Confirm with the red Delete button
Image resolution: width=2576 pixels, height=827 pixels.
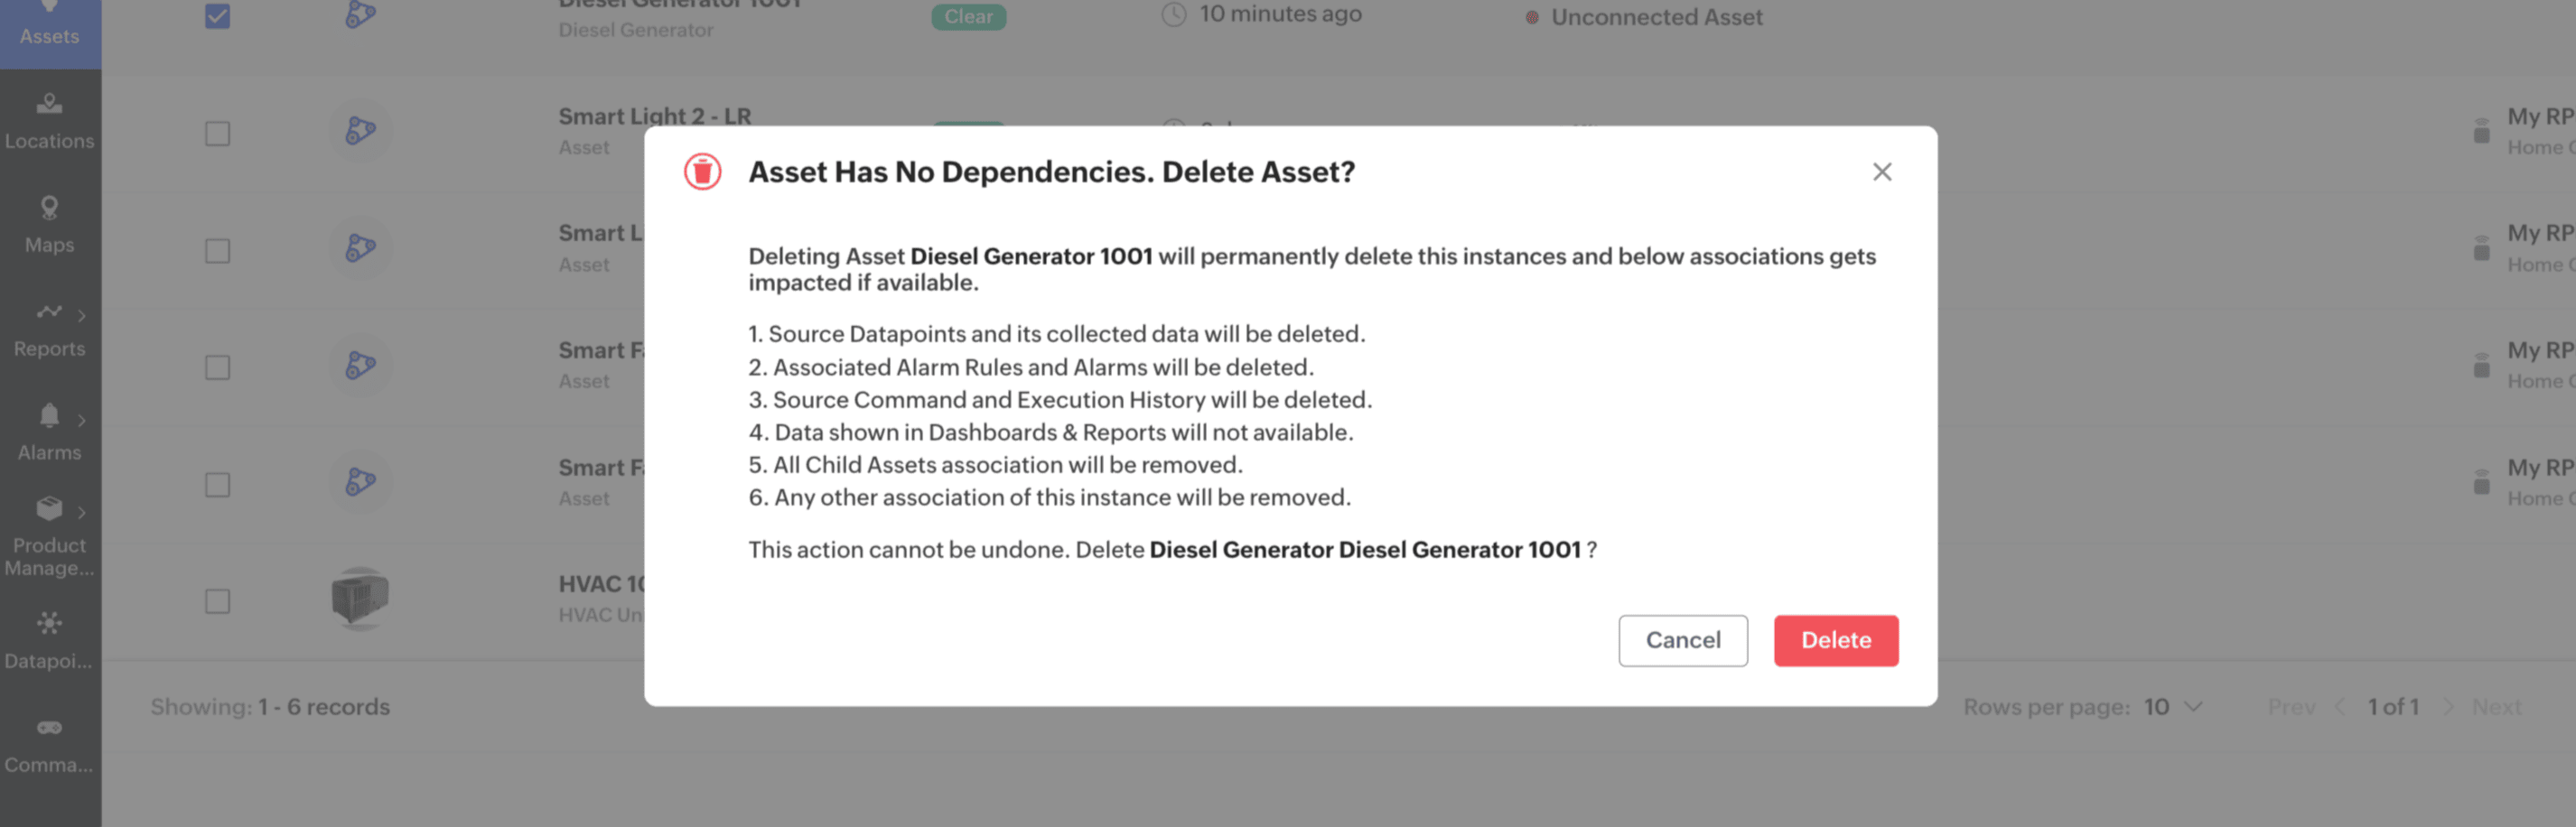point(1835,640)
